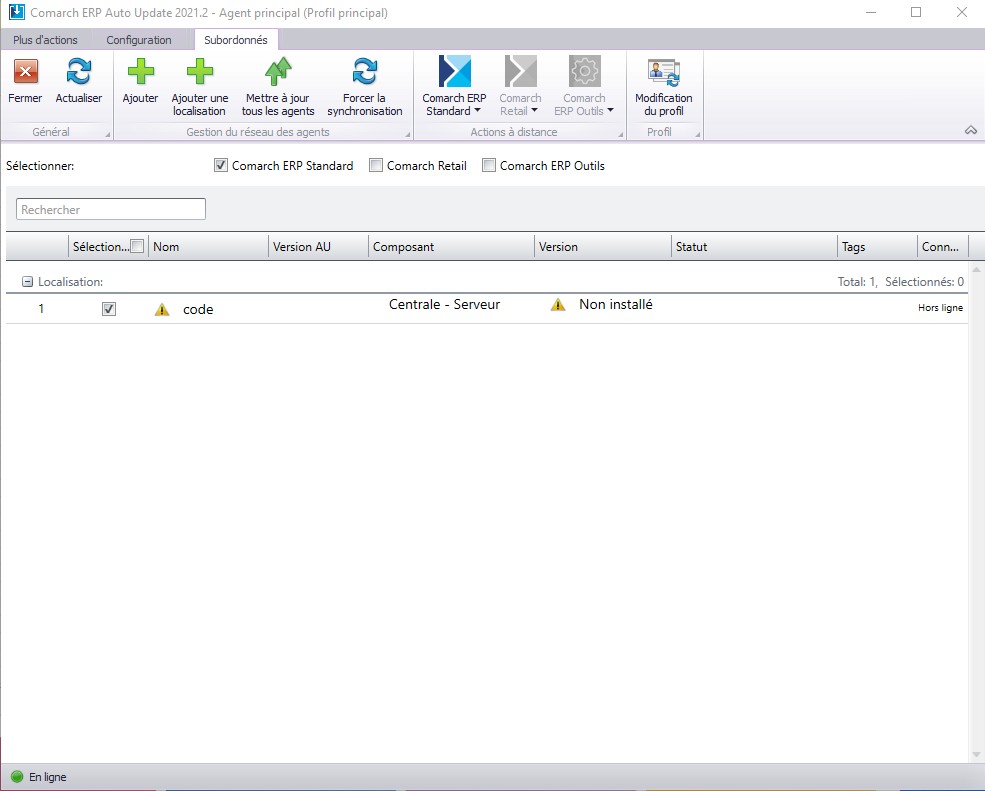Open Comarch ERP Standard remote actions

(x=454, y=87)
